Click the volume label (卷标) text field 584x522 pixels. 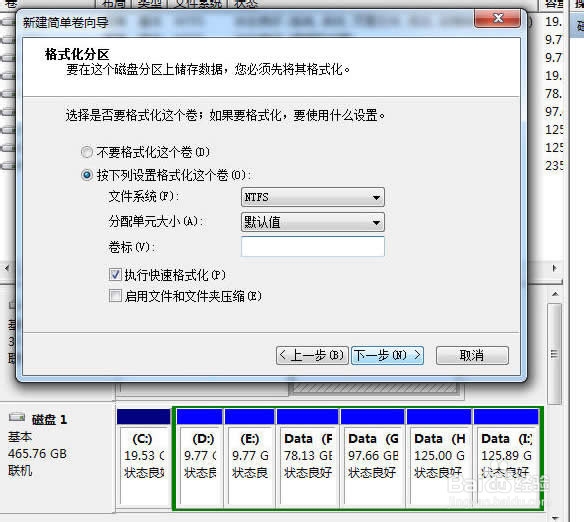312,246
